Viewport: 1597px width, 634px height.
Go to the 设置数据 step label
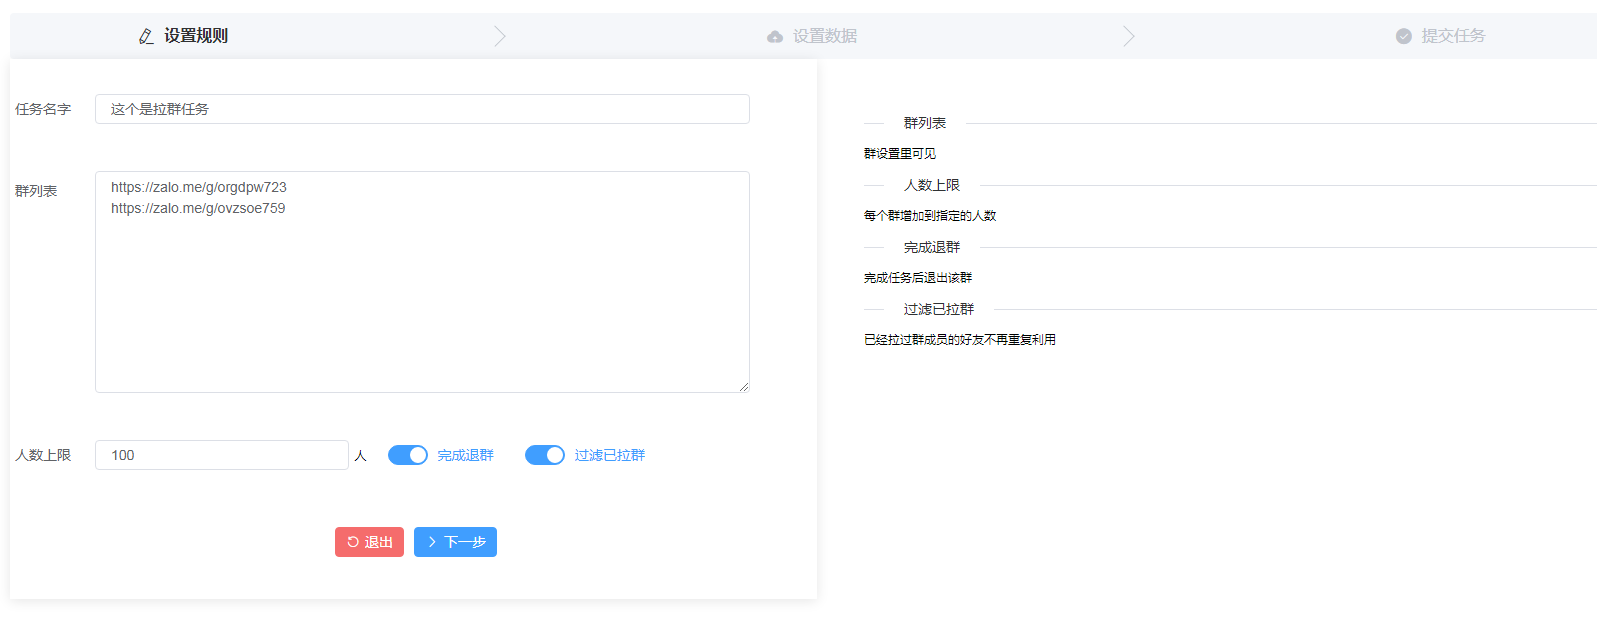click(825, 36)
